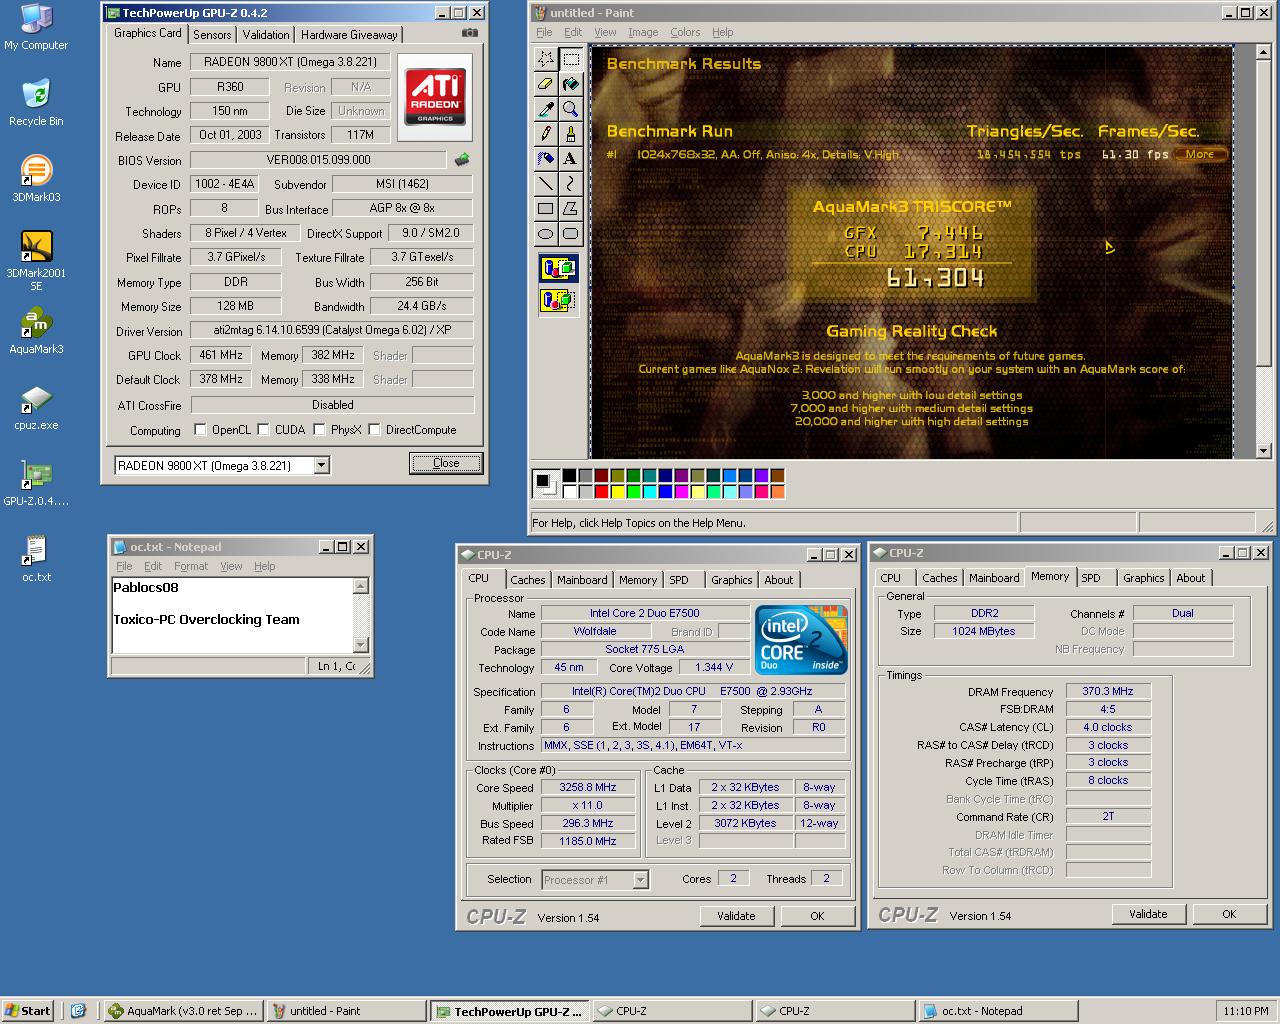This screenshot has width=1280, height=1024.
Task: Pick the Rectangle shape tool
Action: 545,209
